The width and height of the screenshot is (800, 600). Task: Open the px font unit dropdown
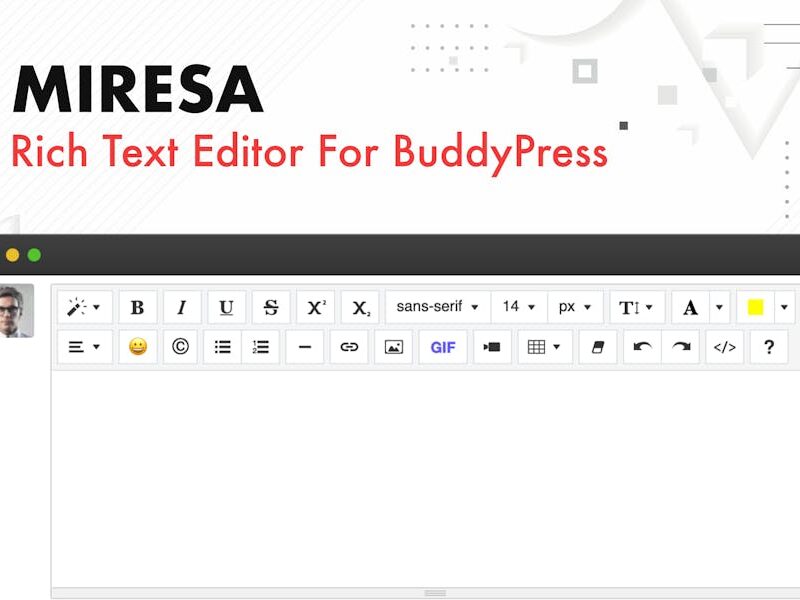[575, 307]
